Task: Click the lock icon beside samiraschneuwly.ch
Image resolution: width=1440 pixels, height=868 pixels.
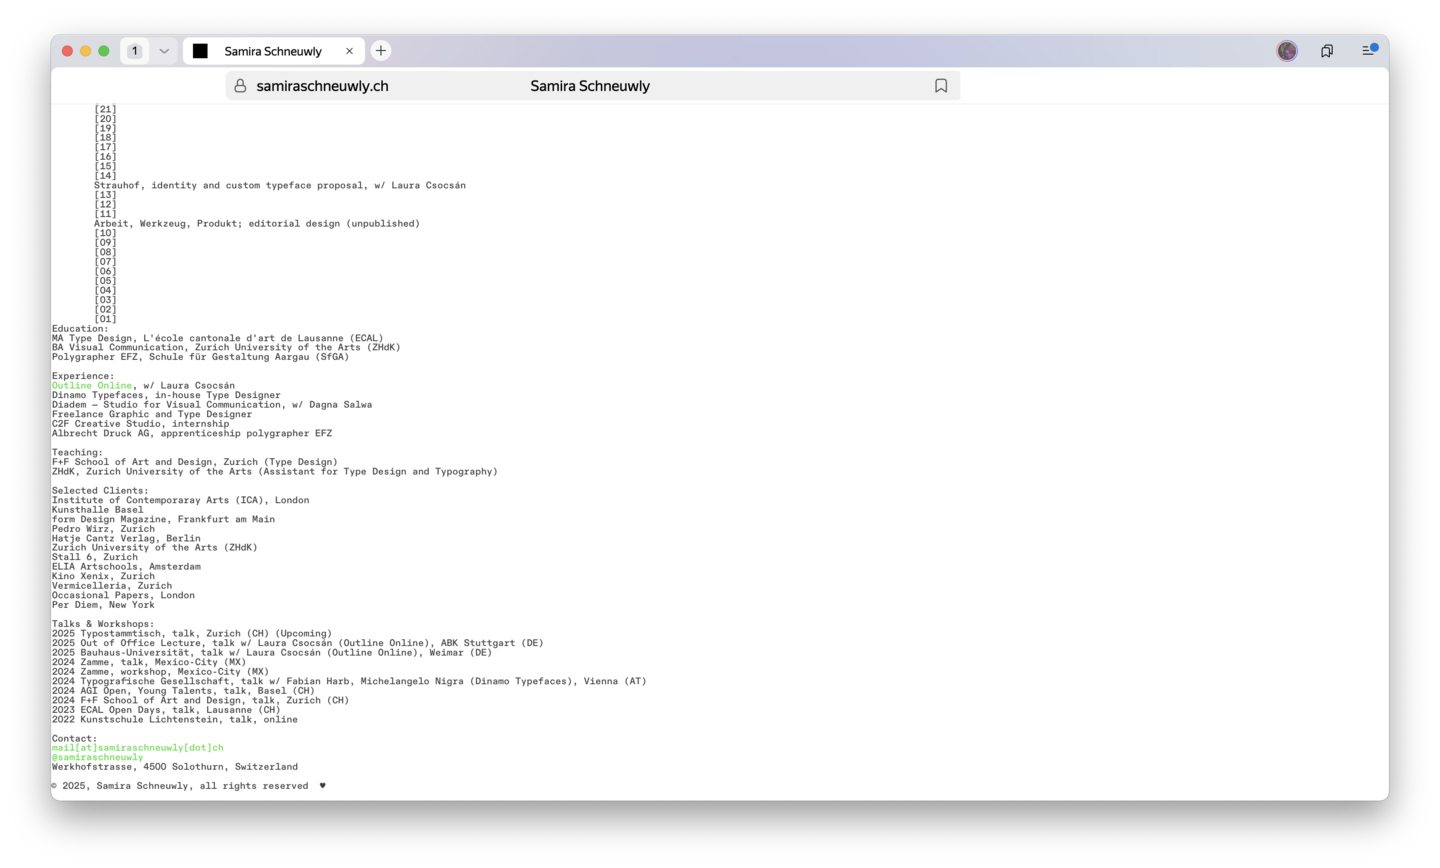Action: pos(240,86)
